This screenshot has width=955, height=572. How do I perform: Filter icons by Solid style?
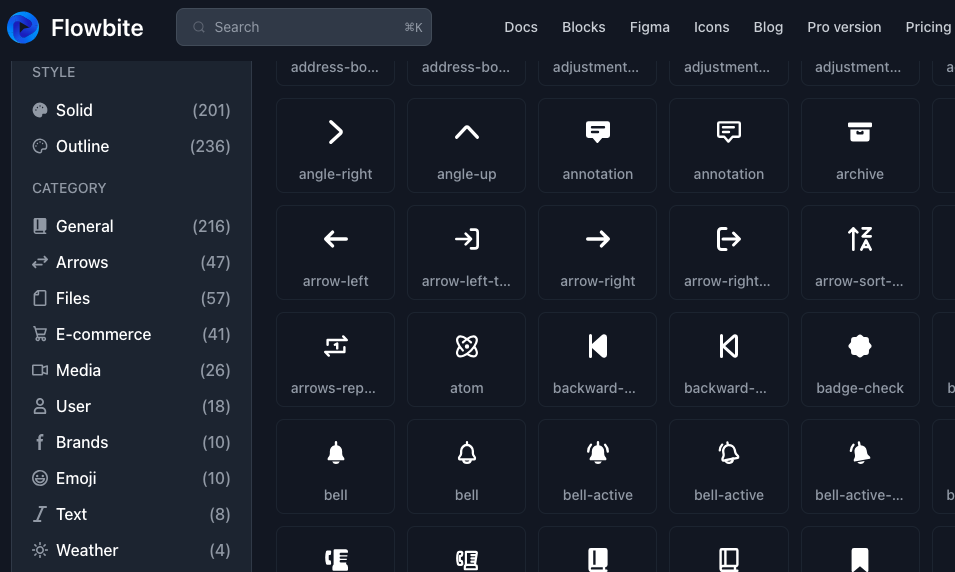tap(74, 110)
